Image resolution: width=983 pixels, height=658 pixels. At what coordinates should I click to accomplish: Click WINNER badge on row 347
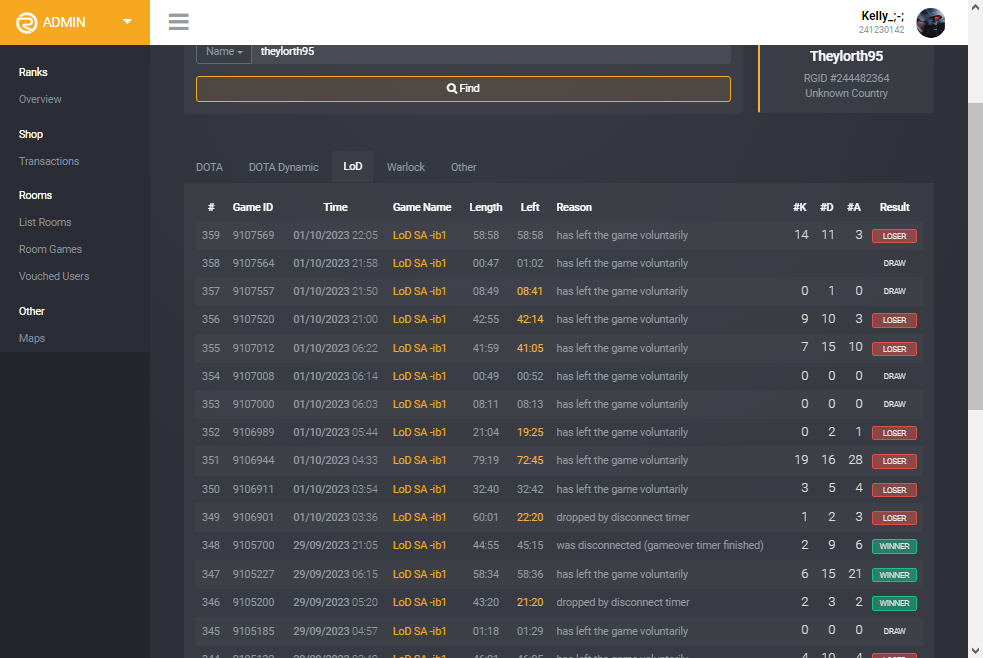894,575
